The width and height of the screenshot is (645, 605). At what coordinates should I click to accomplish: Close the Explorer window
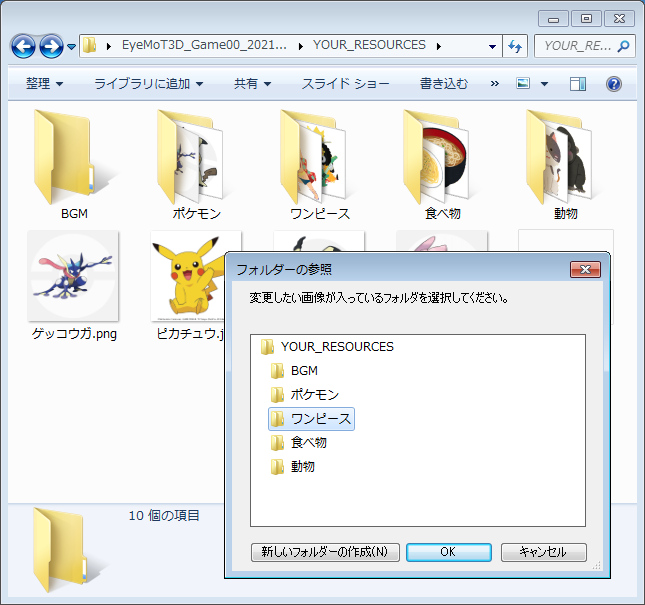[x=619, y=19]
